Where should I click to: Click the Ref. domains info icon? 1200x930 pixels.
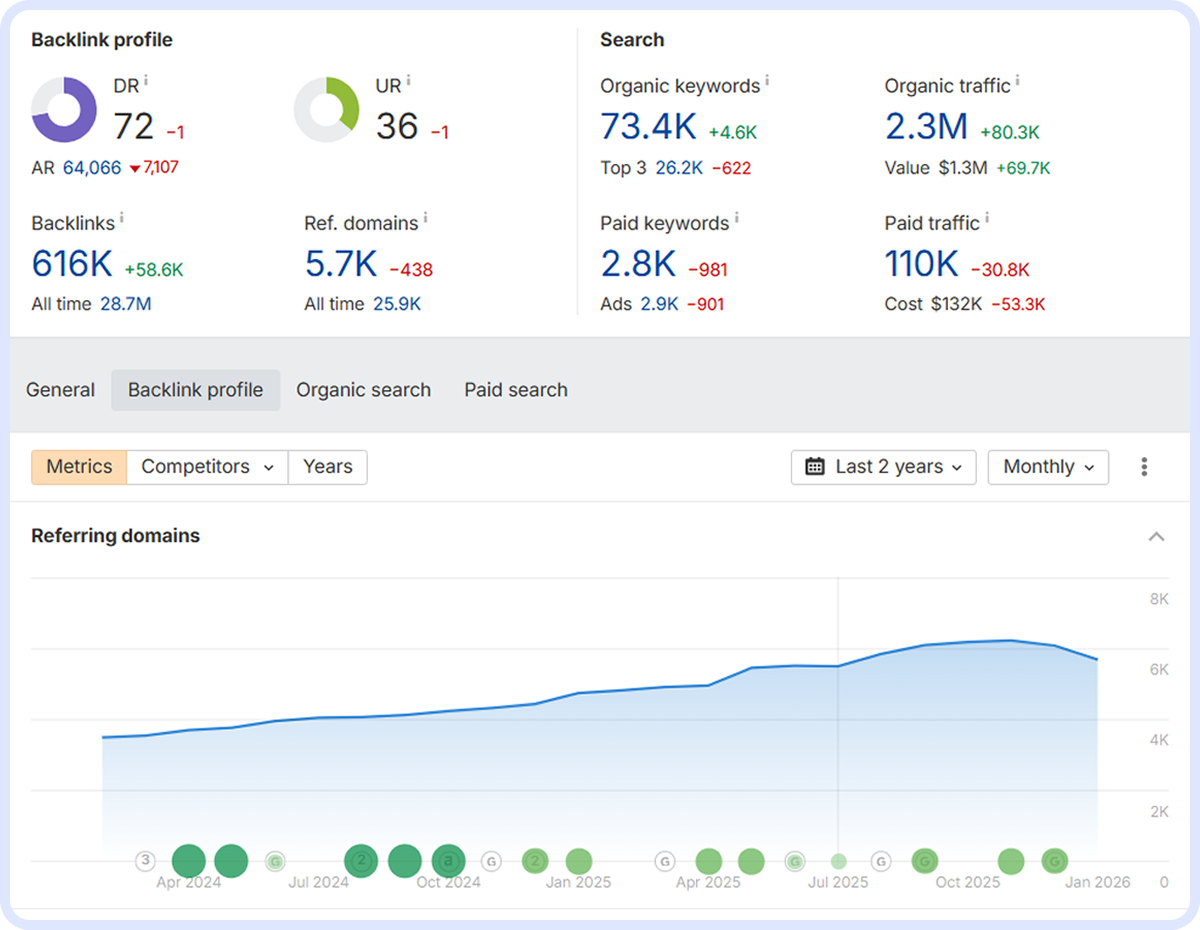(425, 217)
